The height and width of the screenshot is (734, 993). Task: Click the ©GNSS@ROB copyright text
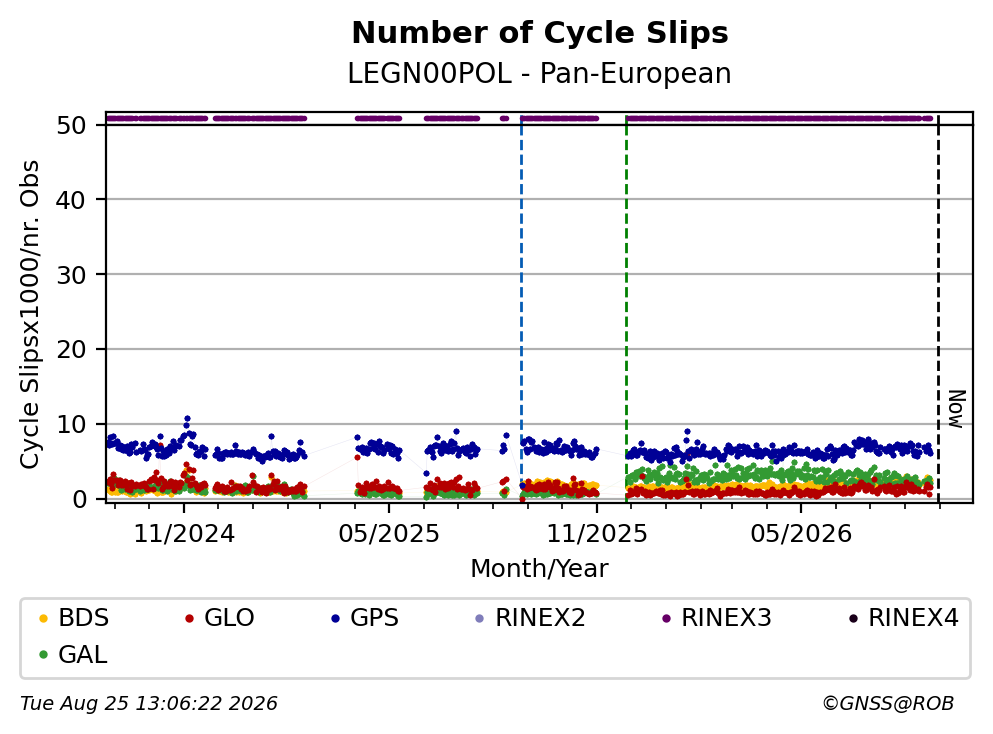click(888, 704)
